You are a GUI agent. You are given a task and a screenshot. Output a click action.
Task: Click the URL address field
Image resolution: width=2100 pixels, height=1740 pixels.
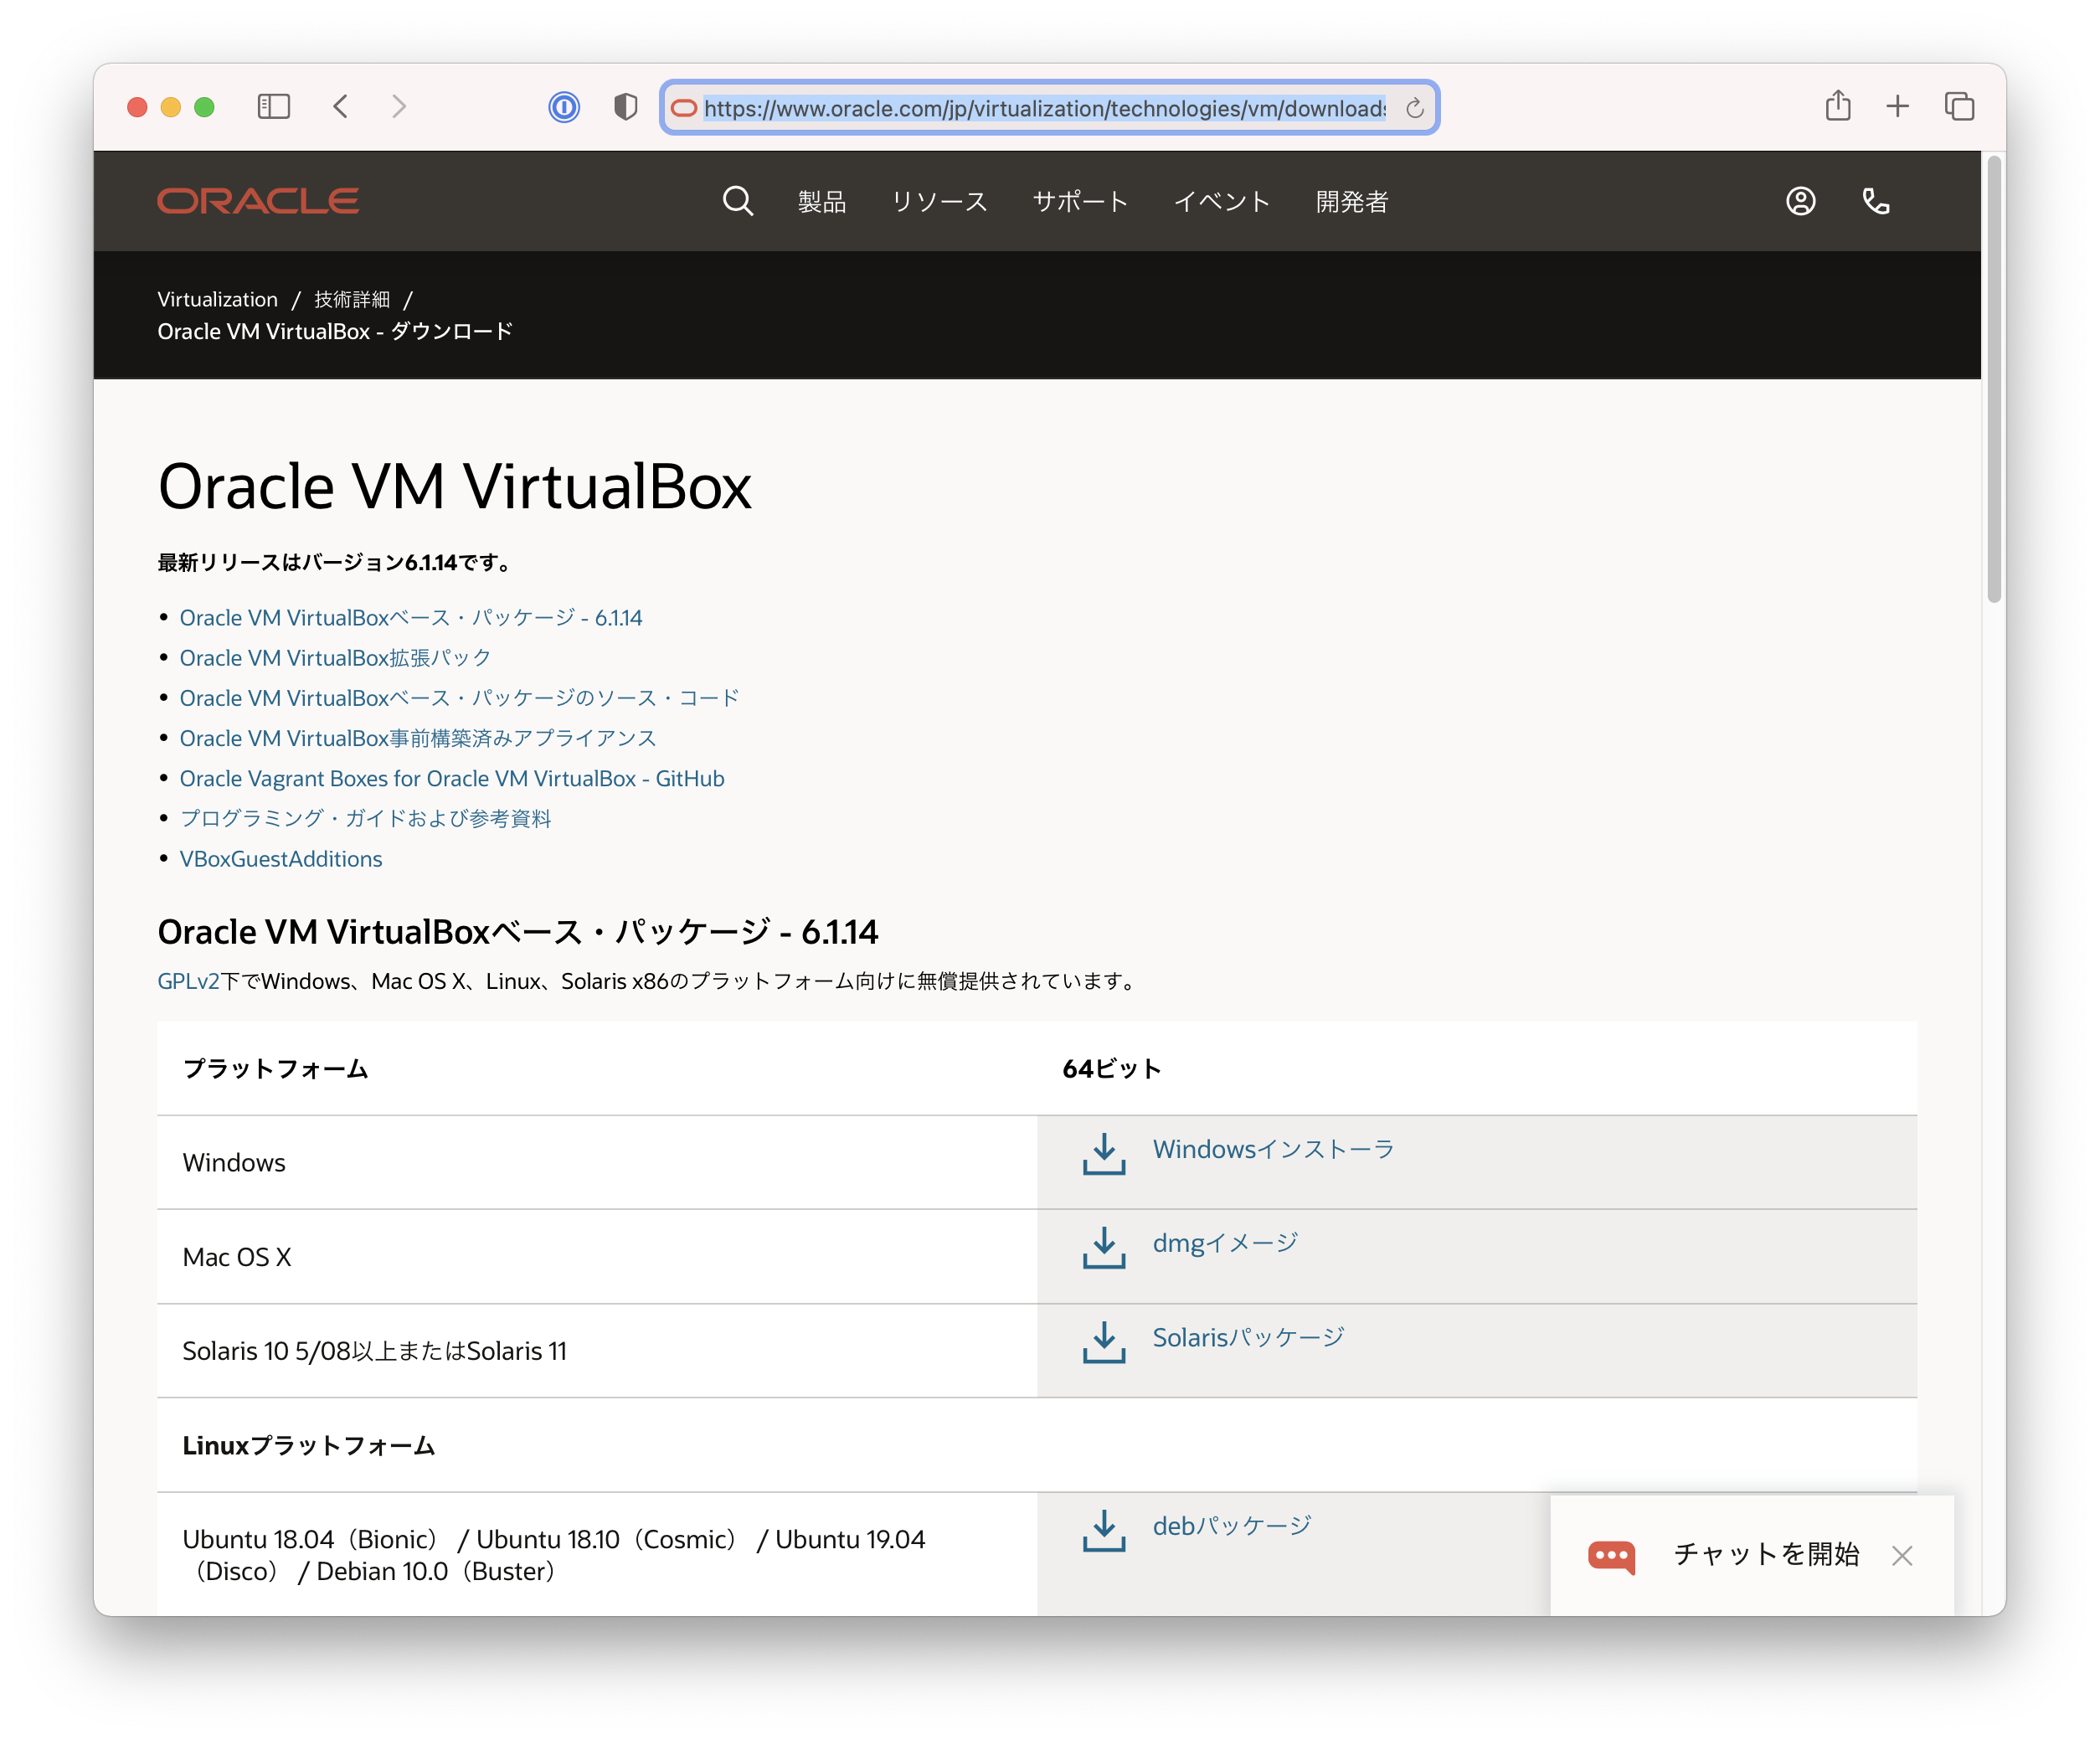coord(1044,108)
